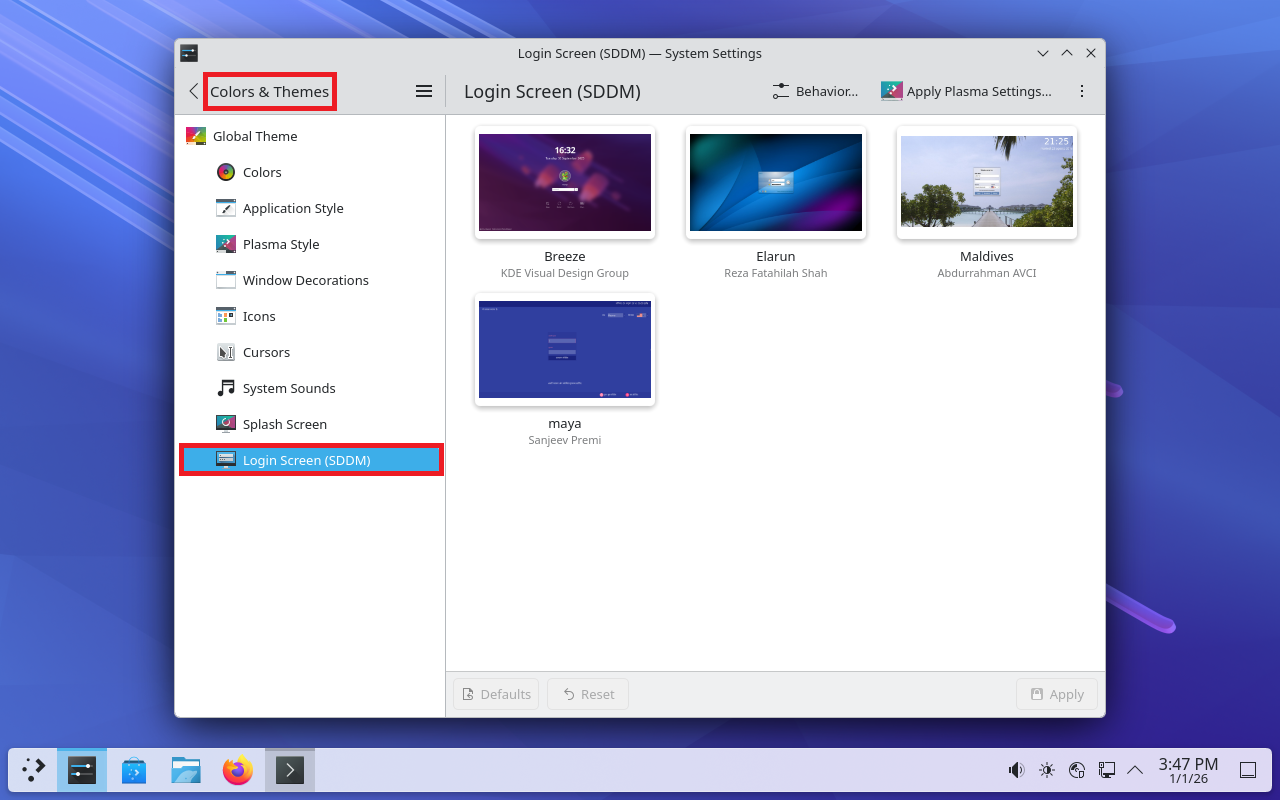Image resolution: width=1280 pixels, height=800 pixels.
Task: Open the Cursors settings page
Action: pyautogui.click(x=266, y=352)
